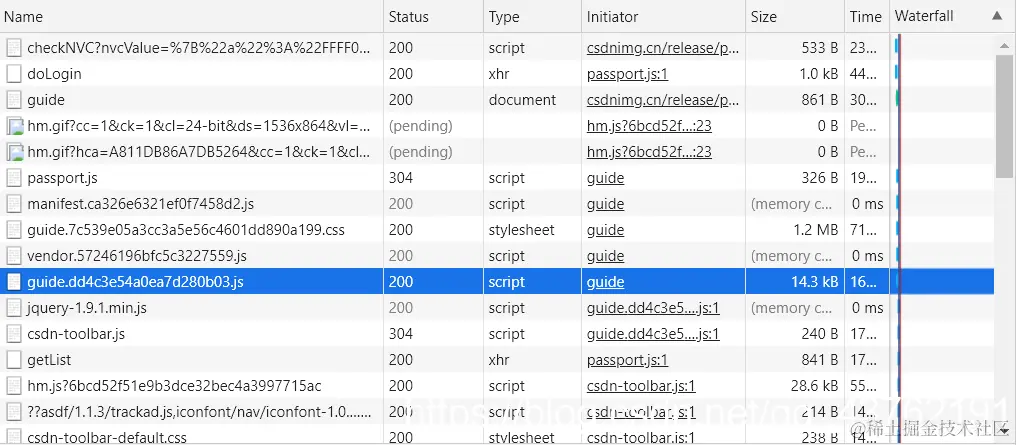Click the scrollbar down arrow
Viewport: 1016px width, 445px height.
[x=1005, y=430]
